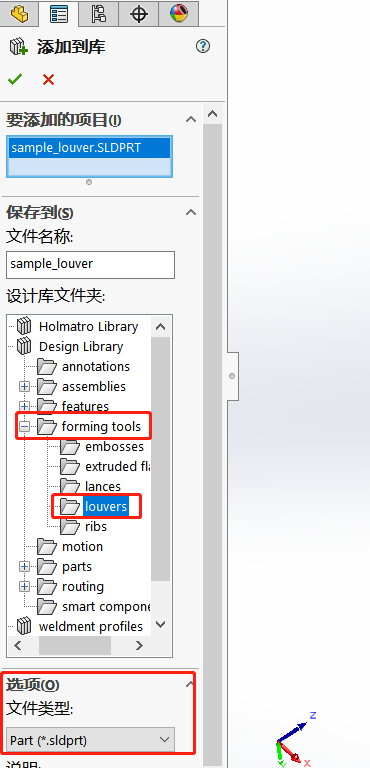
Task: Open the FeatureManager design tree tab
Action: tap(20, 14)
